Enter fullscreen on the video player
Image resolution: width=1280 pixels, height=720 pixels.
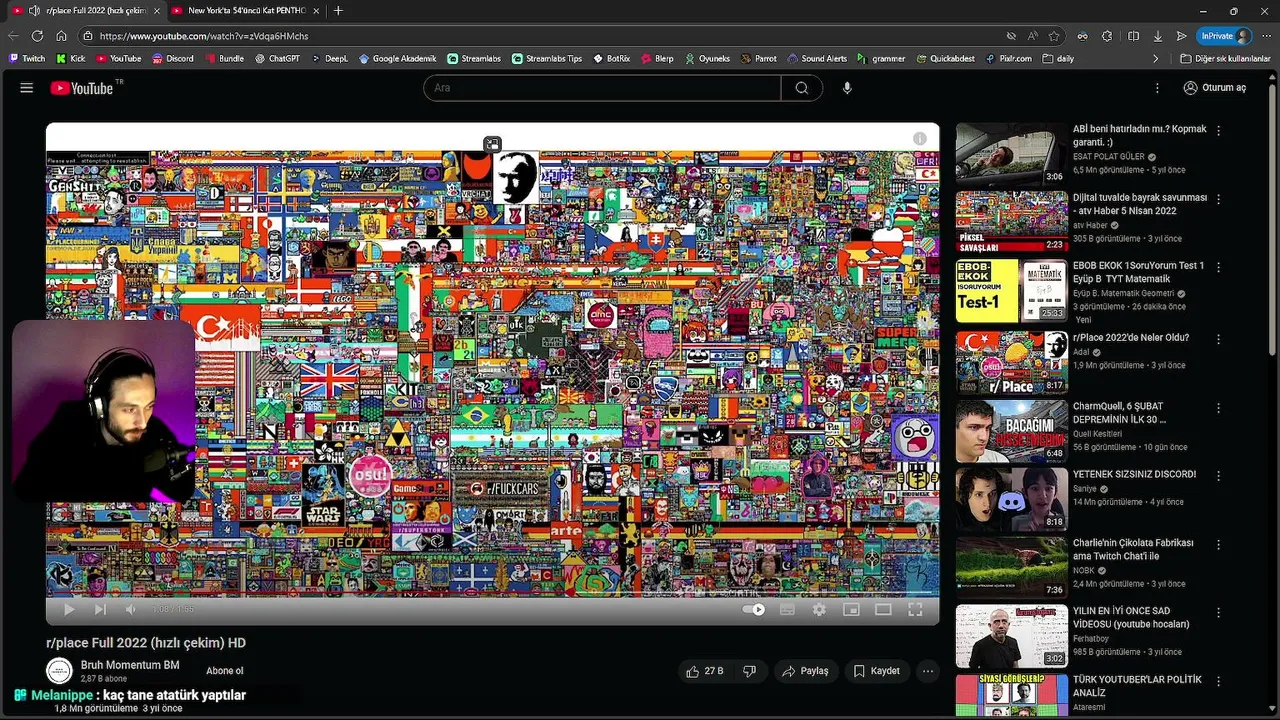915,609
